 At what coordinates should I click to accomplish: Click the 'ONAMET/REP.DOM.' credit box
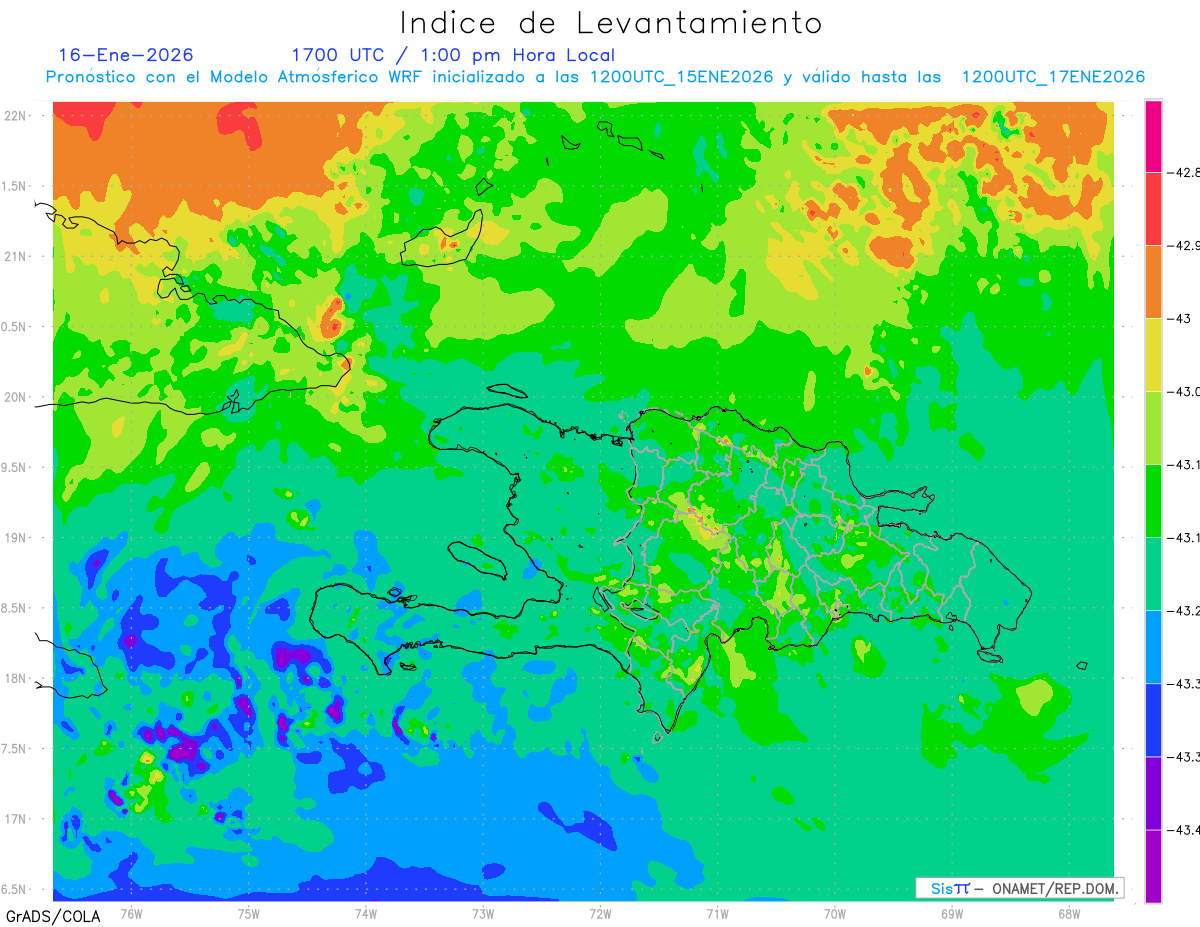(x=1019, y=888)
